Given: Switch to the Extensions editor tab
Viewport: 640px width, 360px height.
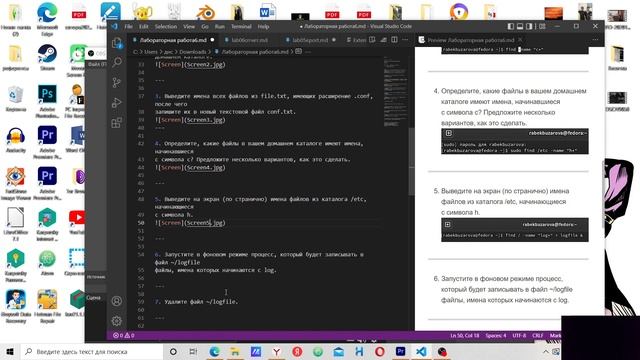Looking at the screenshot, I should (x=356, y=40).
